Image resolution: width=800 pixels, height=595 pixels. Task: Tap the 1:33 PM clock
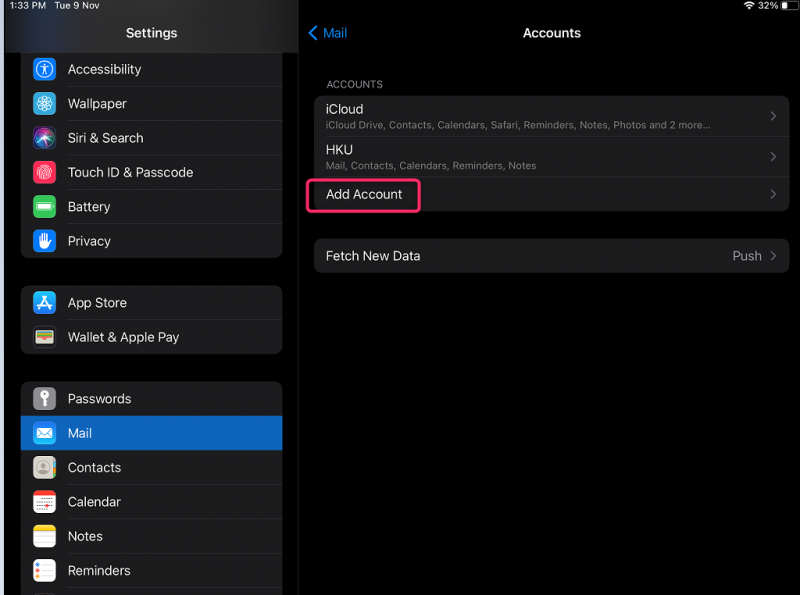(28, 6)
